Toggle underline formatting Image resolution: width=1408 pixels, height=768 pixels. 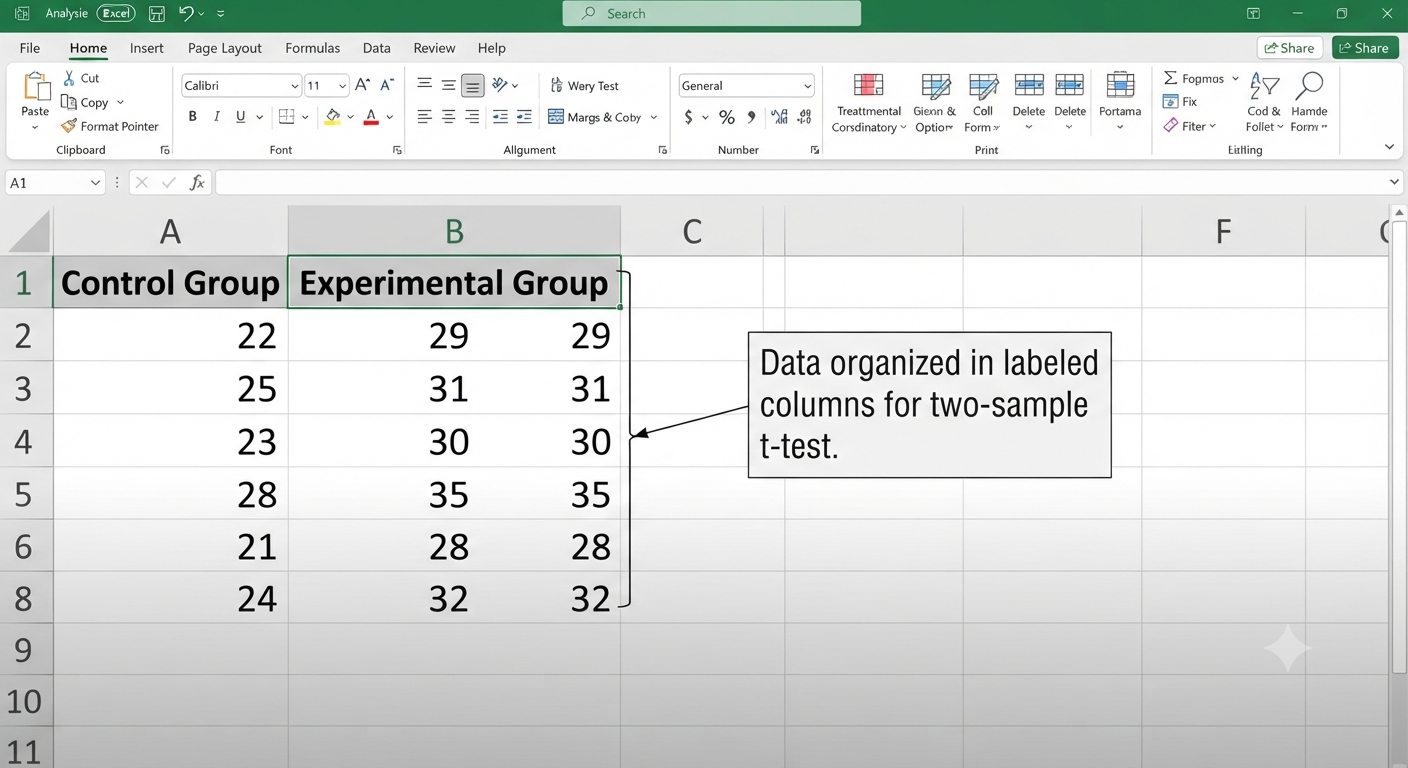(240, 117)
